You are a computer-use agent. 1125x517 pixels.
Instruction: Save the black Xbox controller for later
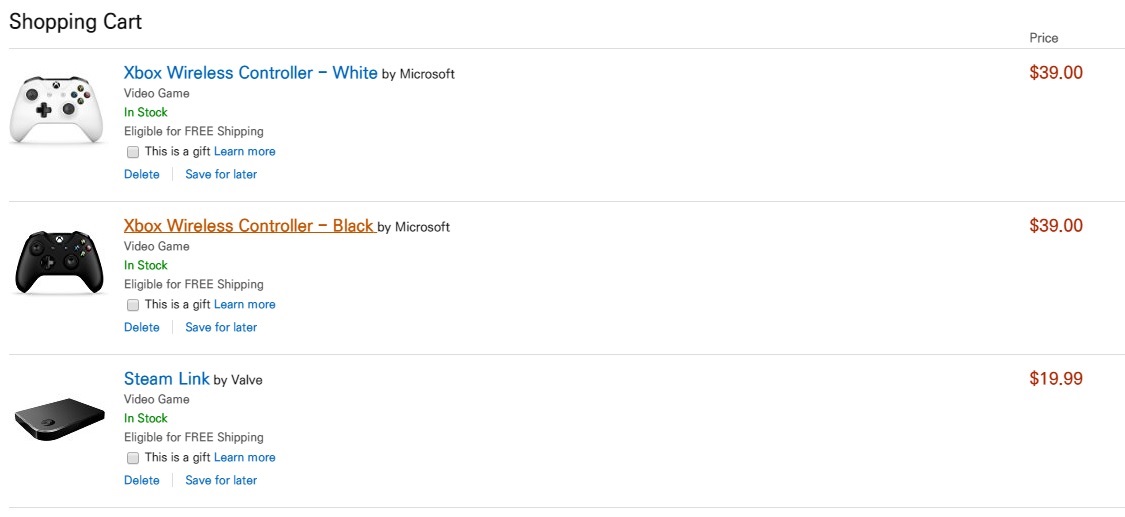pyautogui.click(x=221, y=327)
